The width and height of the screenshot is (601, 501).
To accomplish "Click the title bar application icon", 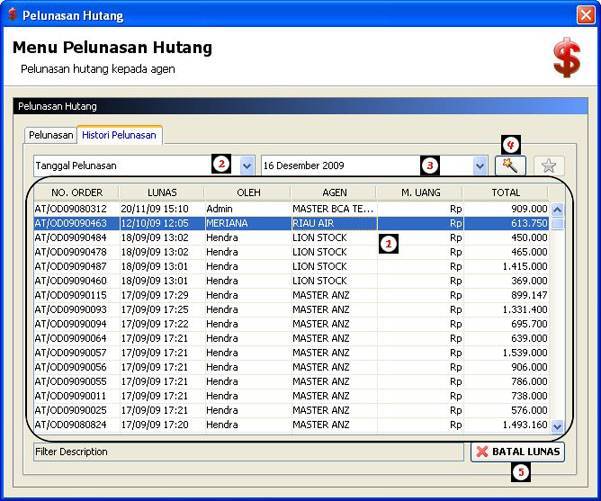I will tap(13, 15).
